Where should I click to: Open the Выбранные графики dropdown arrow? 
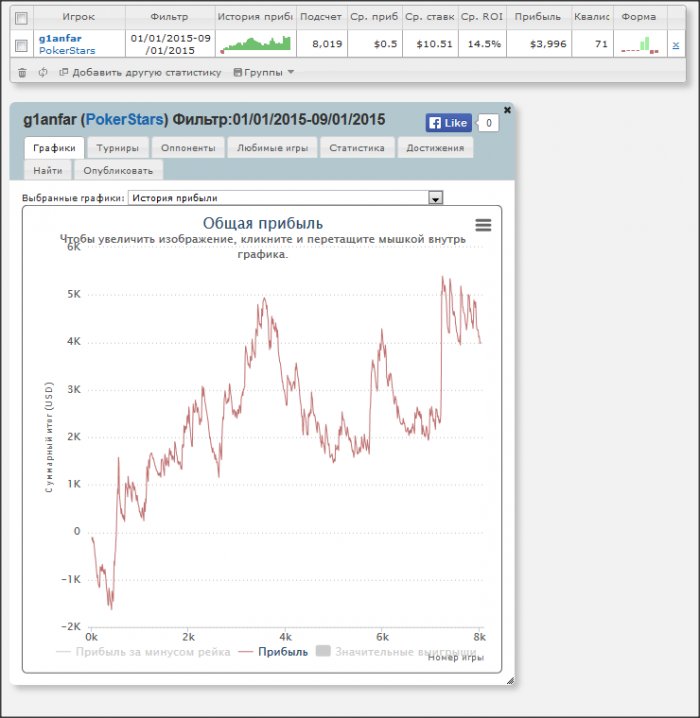pyautogui.click(x=435, y=198)
